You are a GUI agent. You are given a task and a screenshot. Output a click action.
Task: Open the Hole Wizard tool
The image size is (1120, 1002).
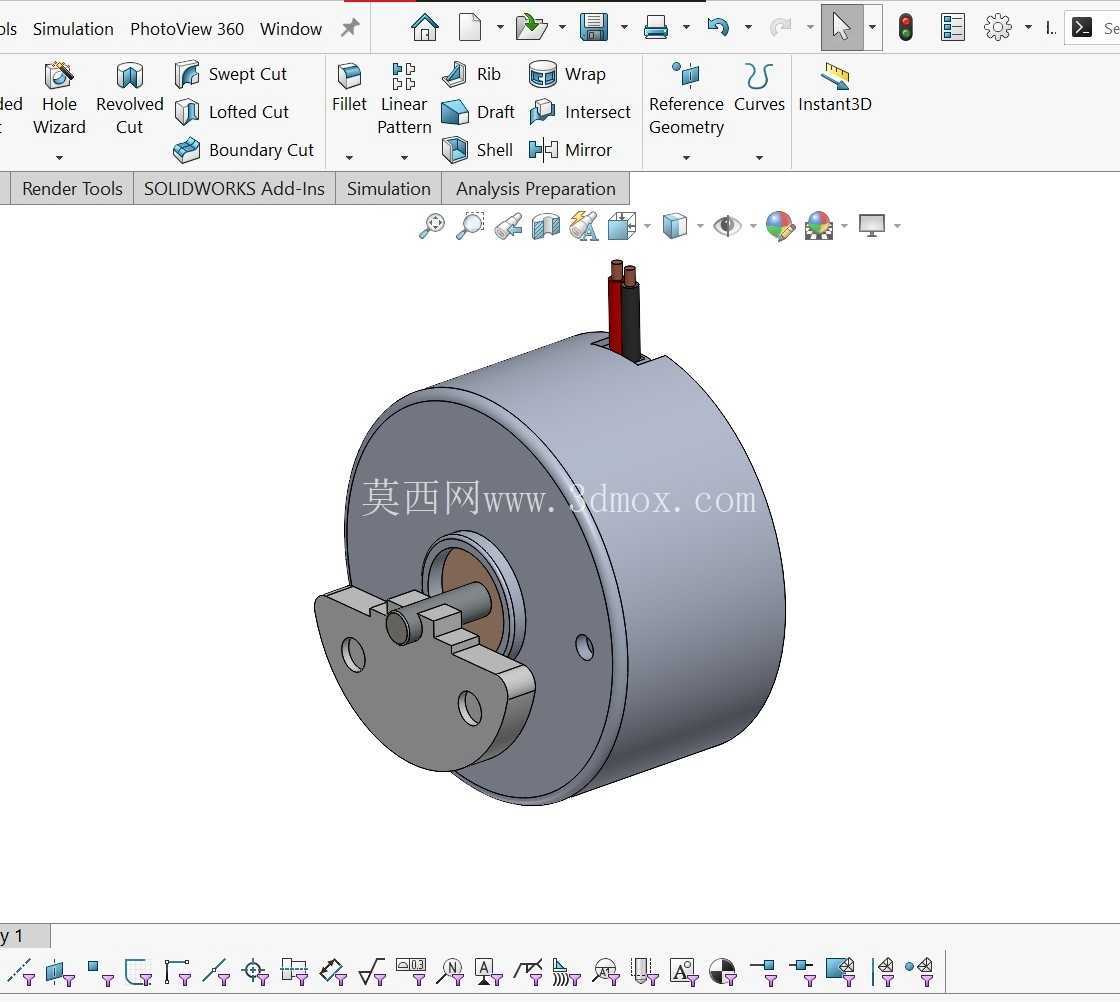[59, 99]
